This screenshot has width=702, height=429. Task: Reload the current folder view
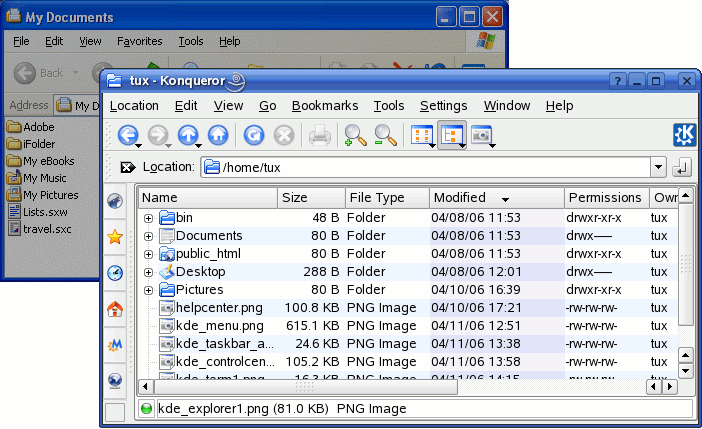pyautogui.click(x=254, y=135)
